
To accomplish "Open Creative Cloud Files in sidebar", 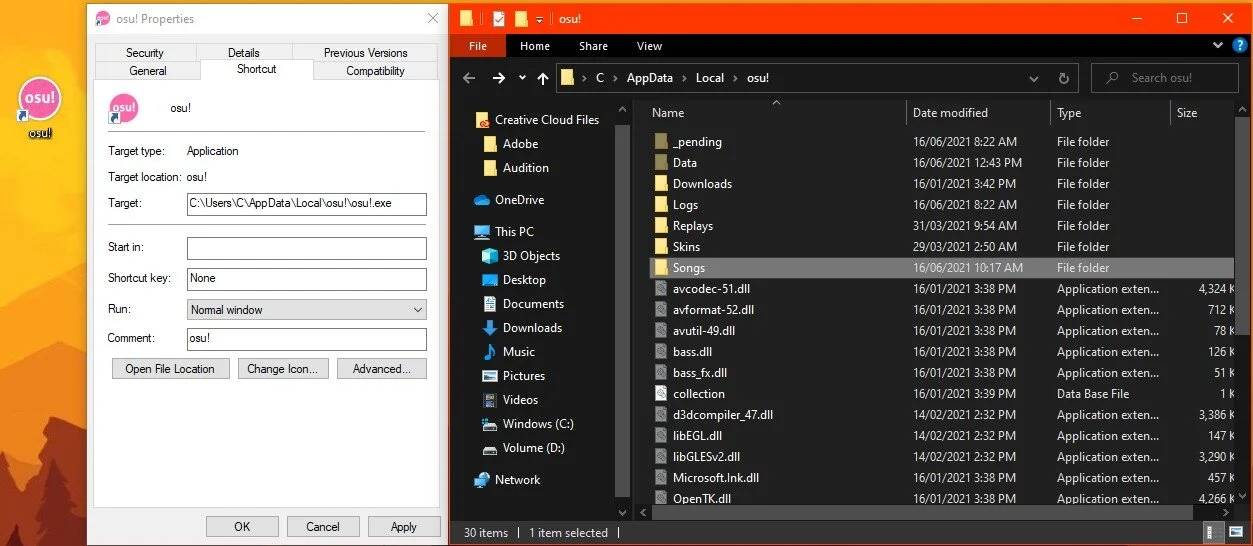I will click(x=537, y=119).
